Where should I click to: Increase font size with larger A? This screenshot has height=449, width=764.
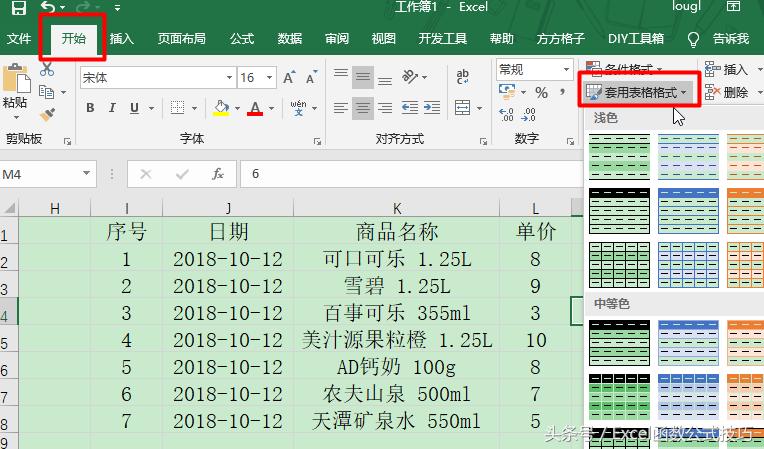point(289,77)
